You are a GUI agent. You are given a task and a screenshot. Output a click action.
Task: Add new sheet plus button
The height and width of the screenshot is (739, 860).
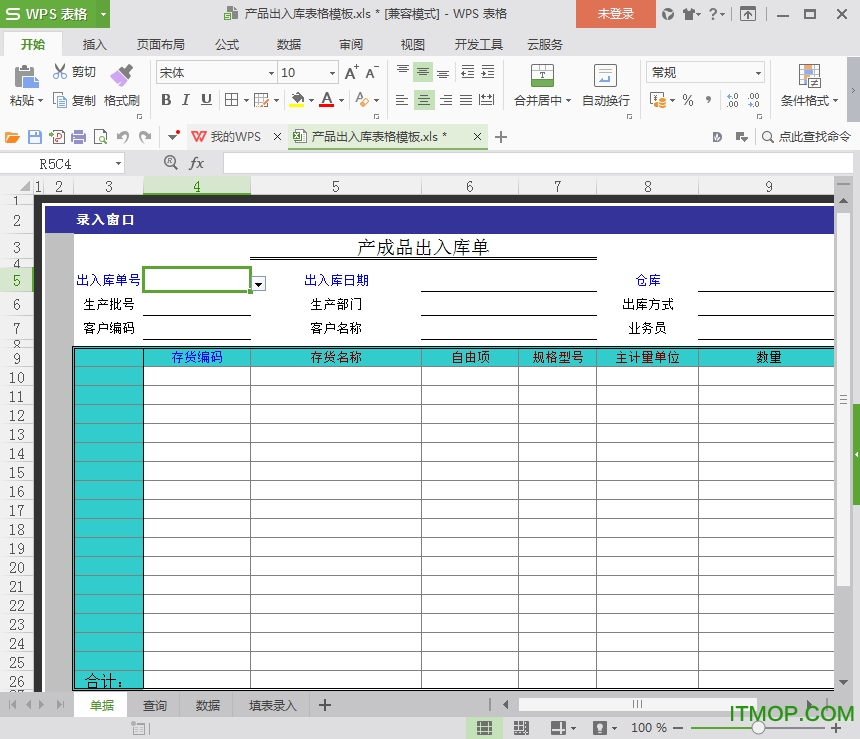(325, 705)
